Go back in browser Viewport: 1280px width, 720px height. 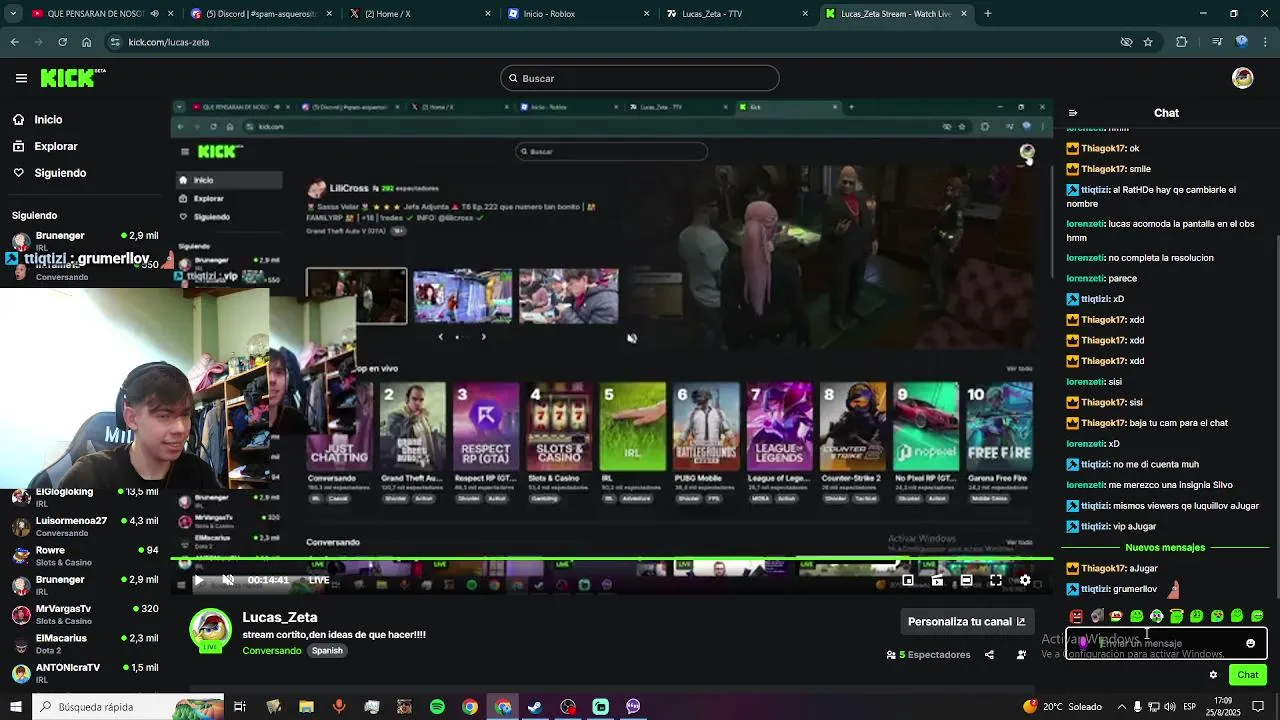click(14, 42)
